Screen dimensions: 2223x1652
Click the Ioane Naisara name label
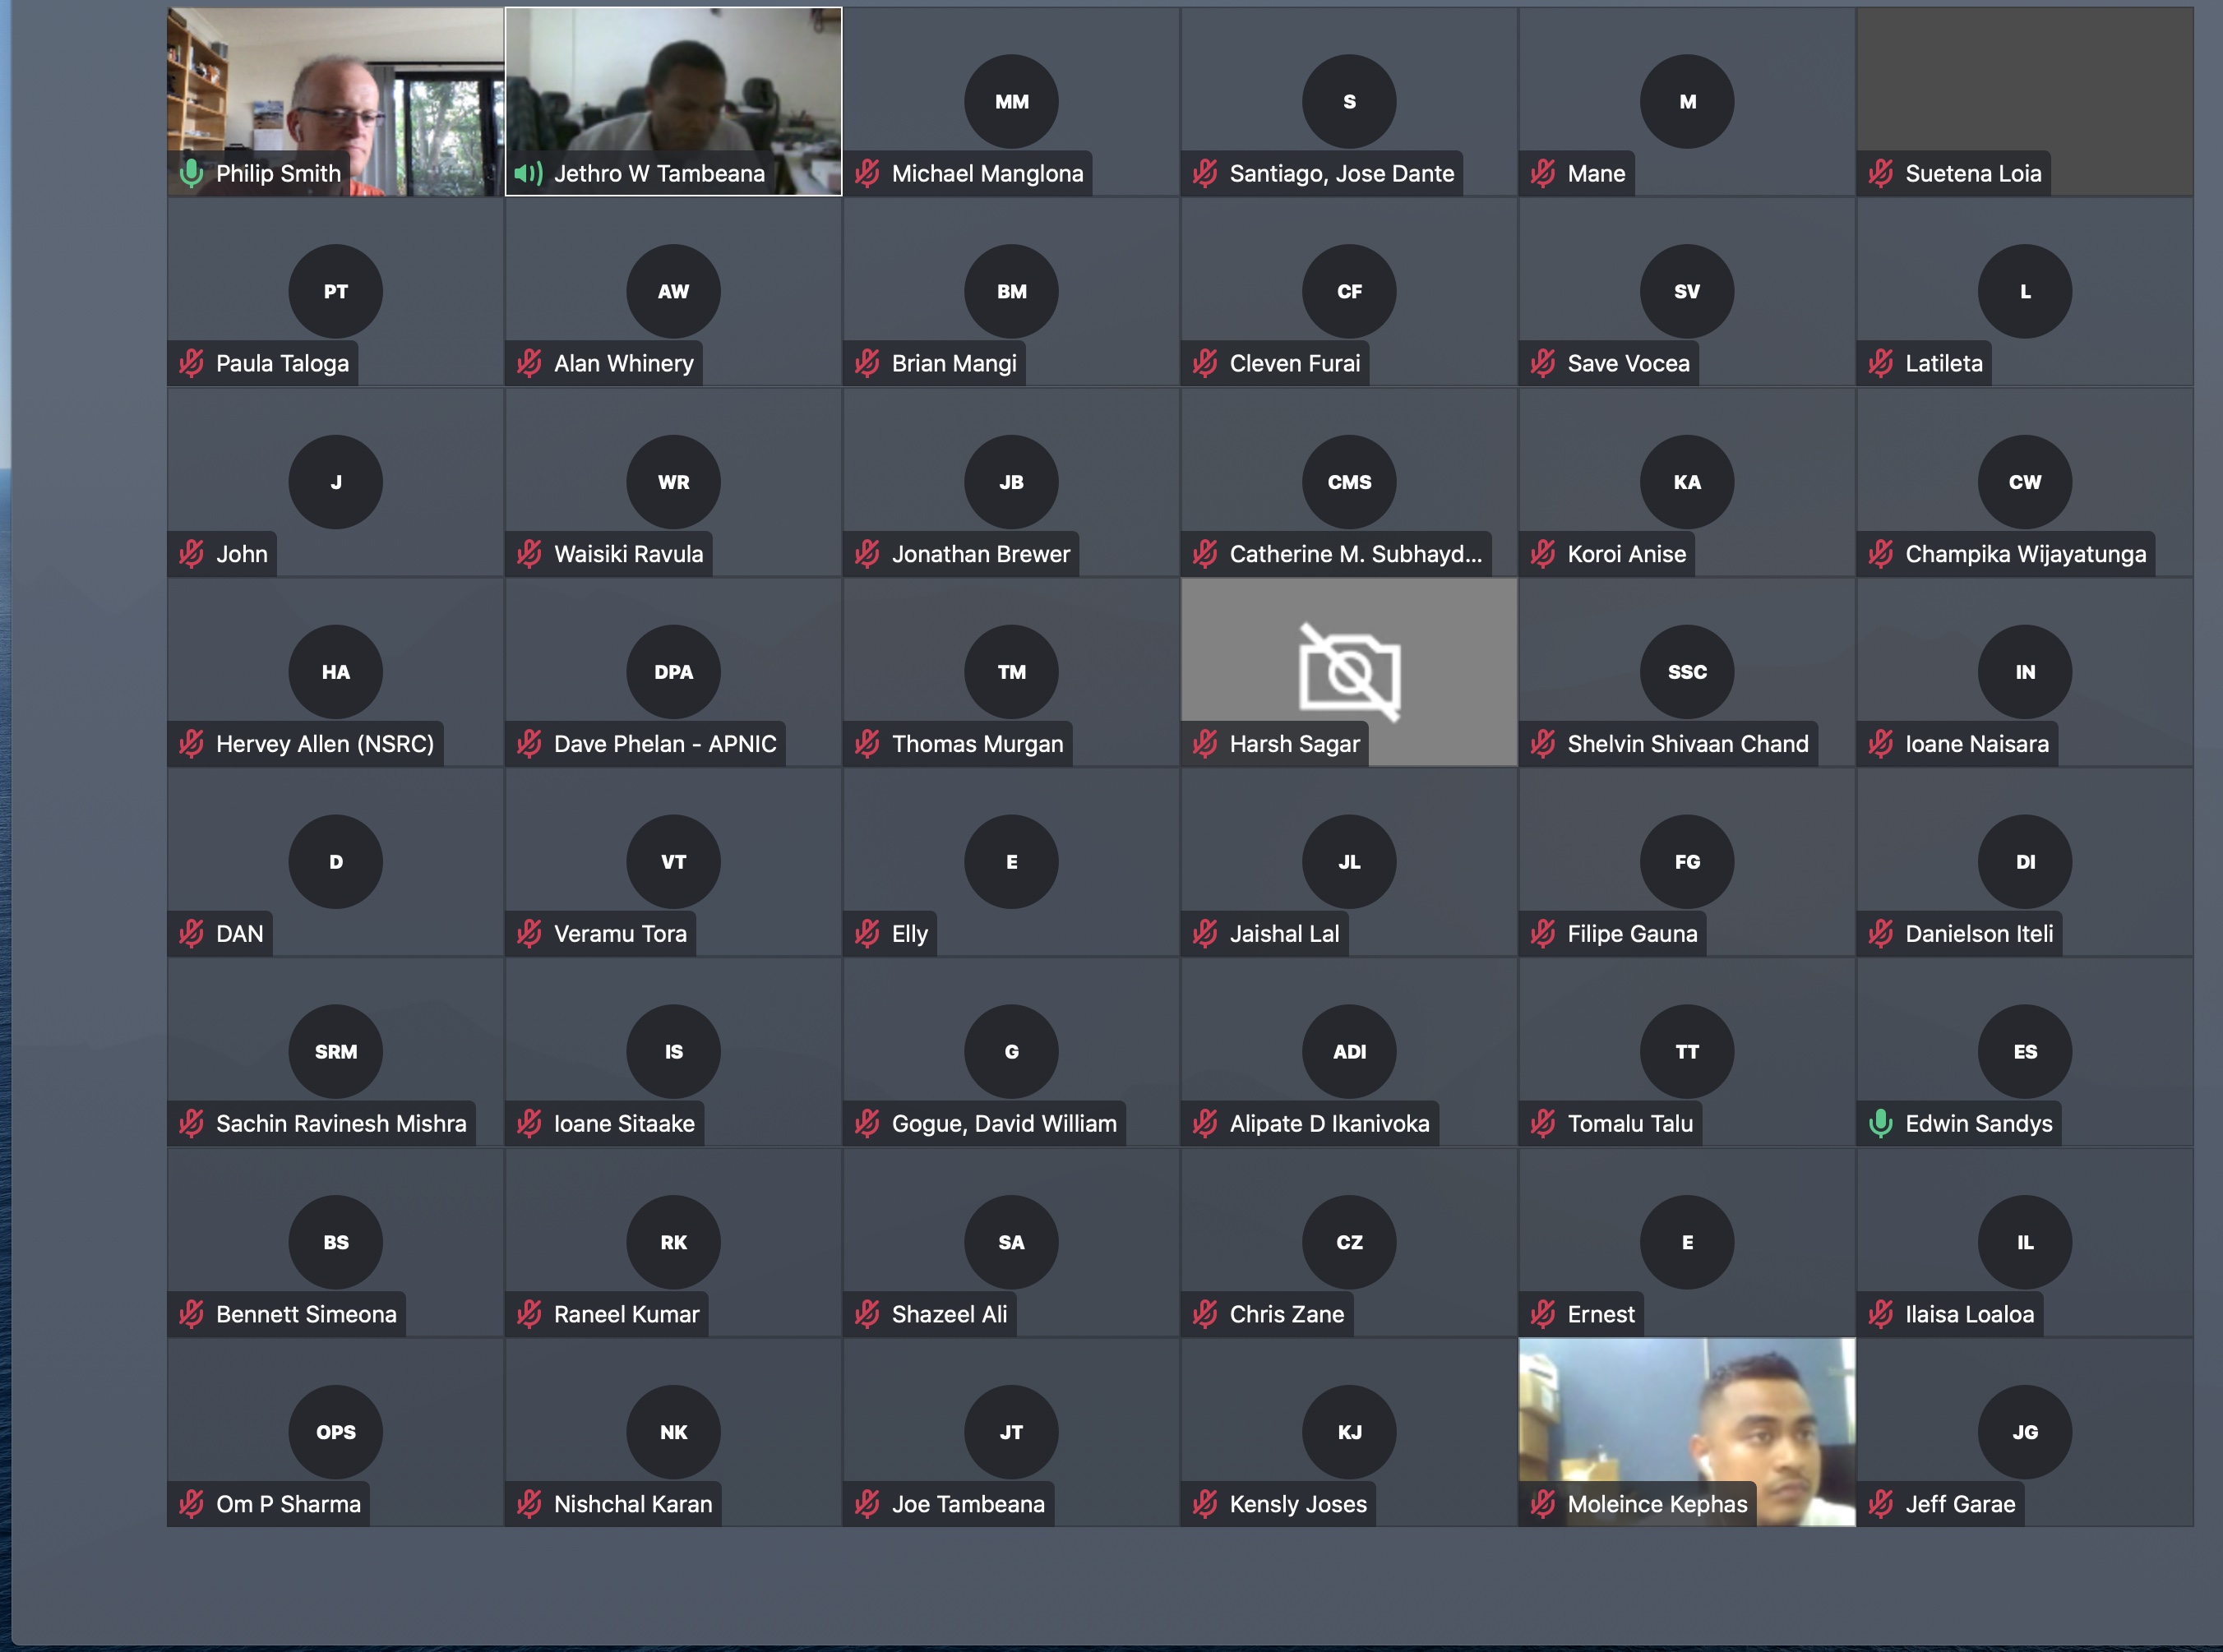click(x=1976, y=743)
